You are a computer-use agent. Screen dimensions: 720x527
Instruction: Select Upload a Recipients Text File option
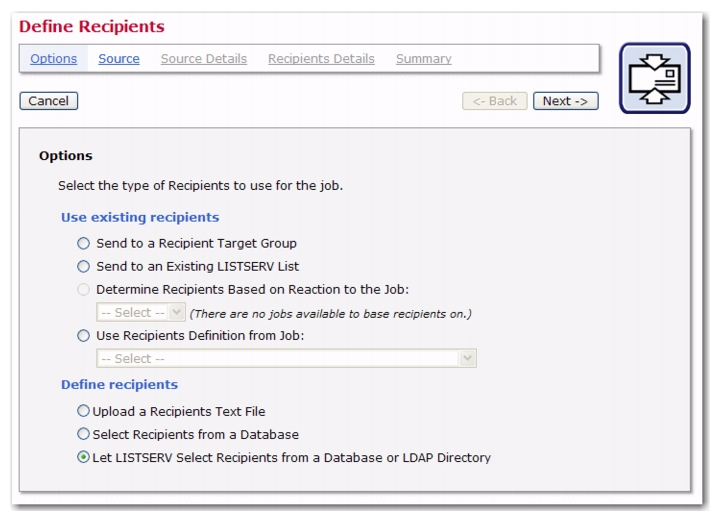[83, 411]
